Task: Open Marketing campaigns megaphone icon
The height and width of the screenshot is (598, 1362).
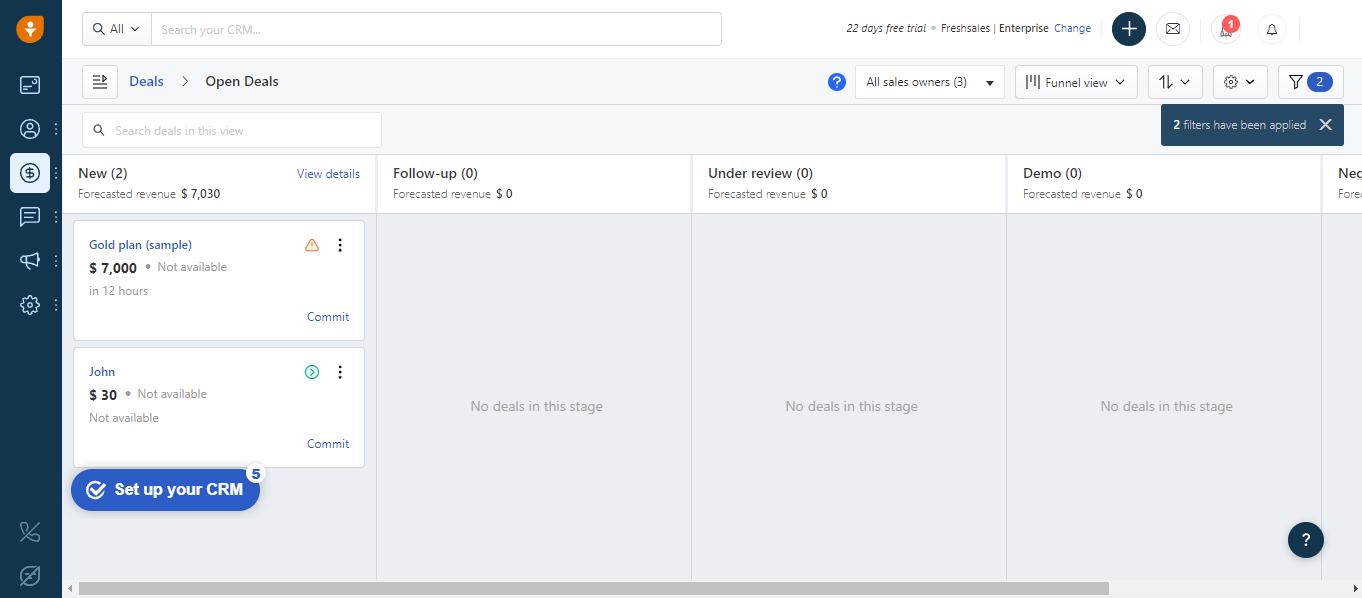Action: click(x=30, y=261)
